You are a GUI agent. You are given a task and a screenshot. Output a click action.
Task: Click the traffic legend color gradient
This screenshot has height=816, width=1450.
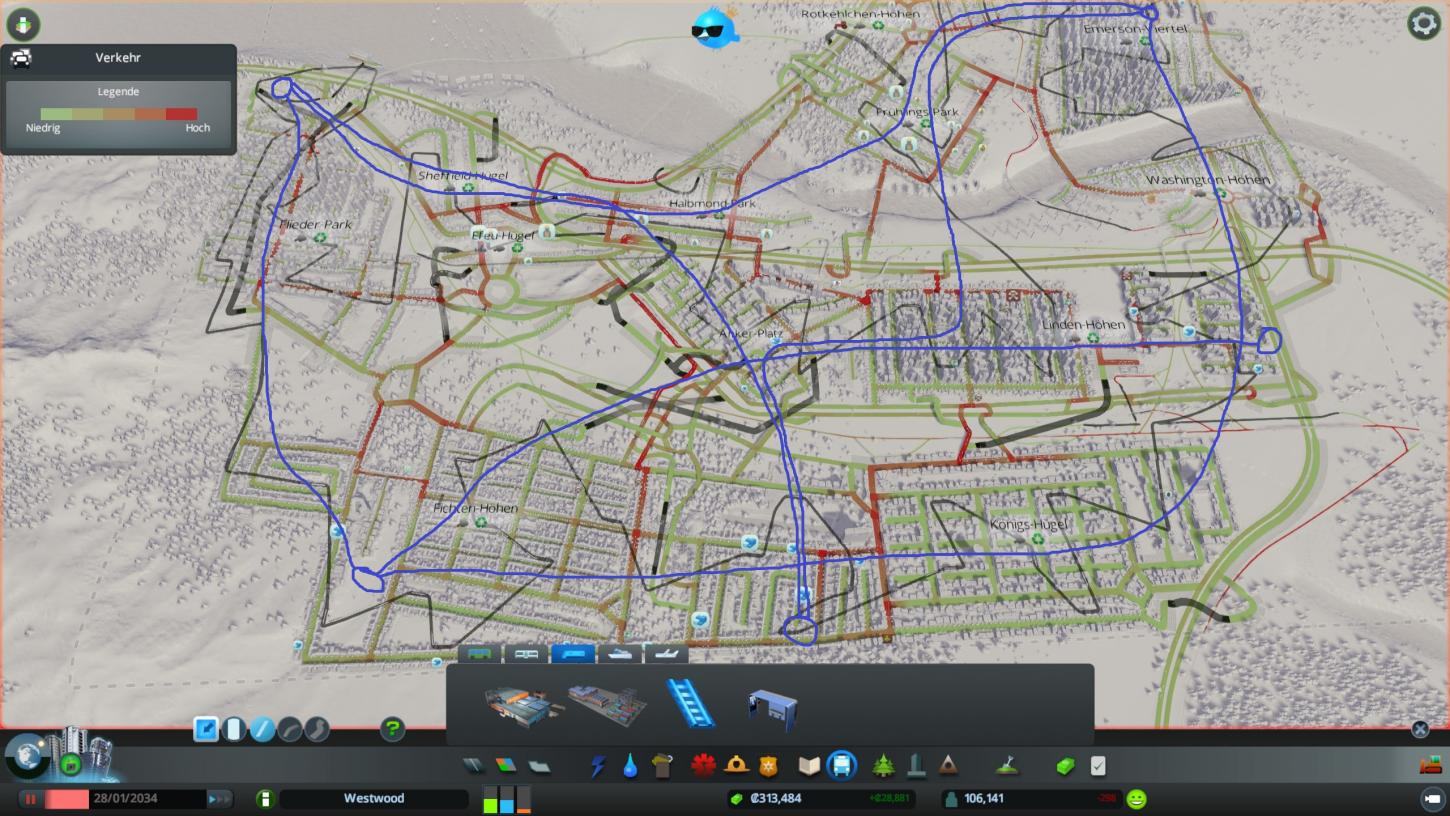[118, 114]
